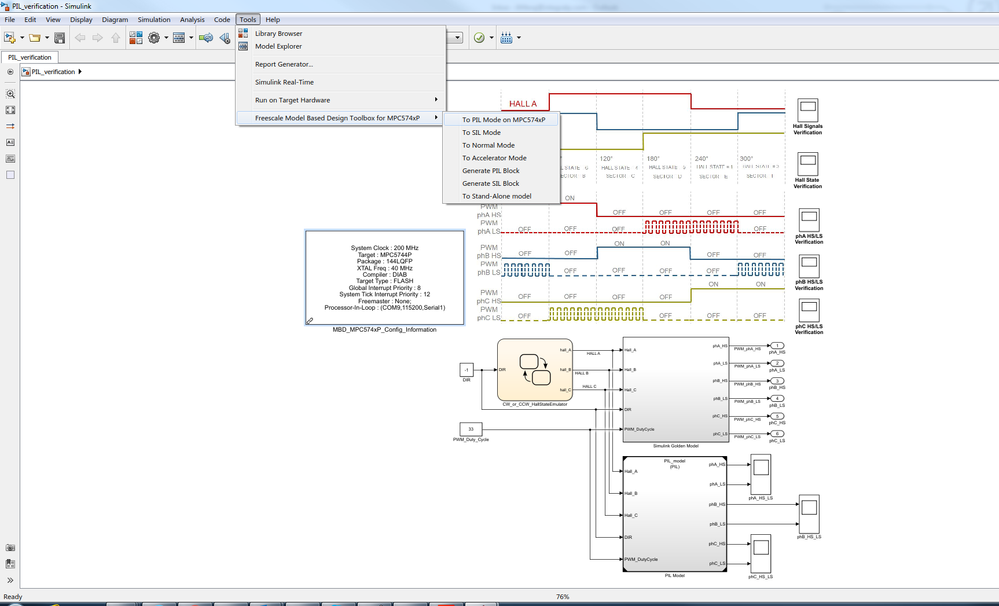The image size is (999, 606).
Task: Open dropdown arrow beside Model Advisor checkmark
Action: coord(492,38)
